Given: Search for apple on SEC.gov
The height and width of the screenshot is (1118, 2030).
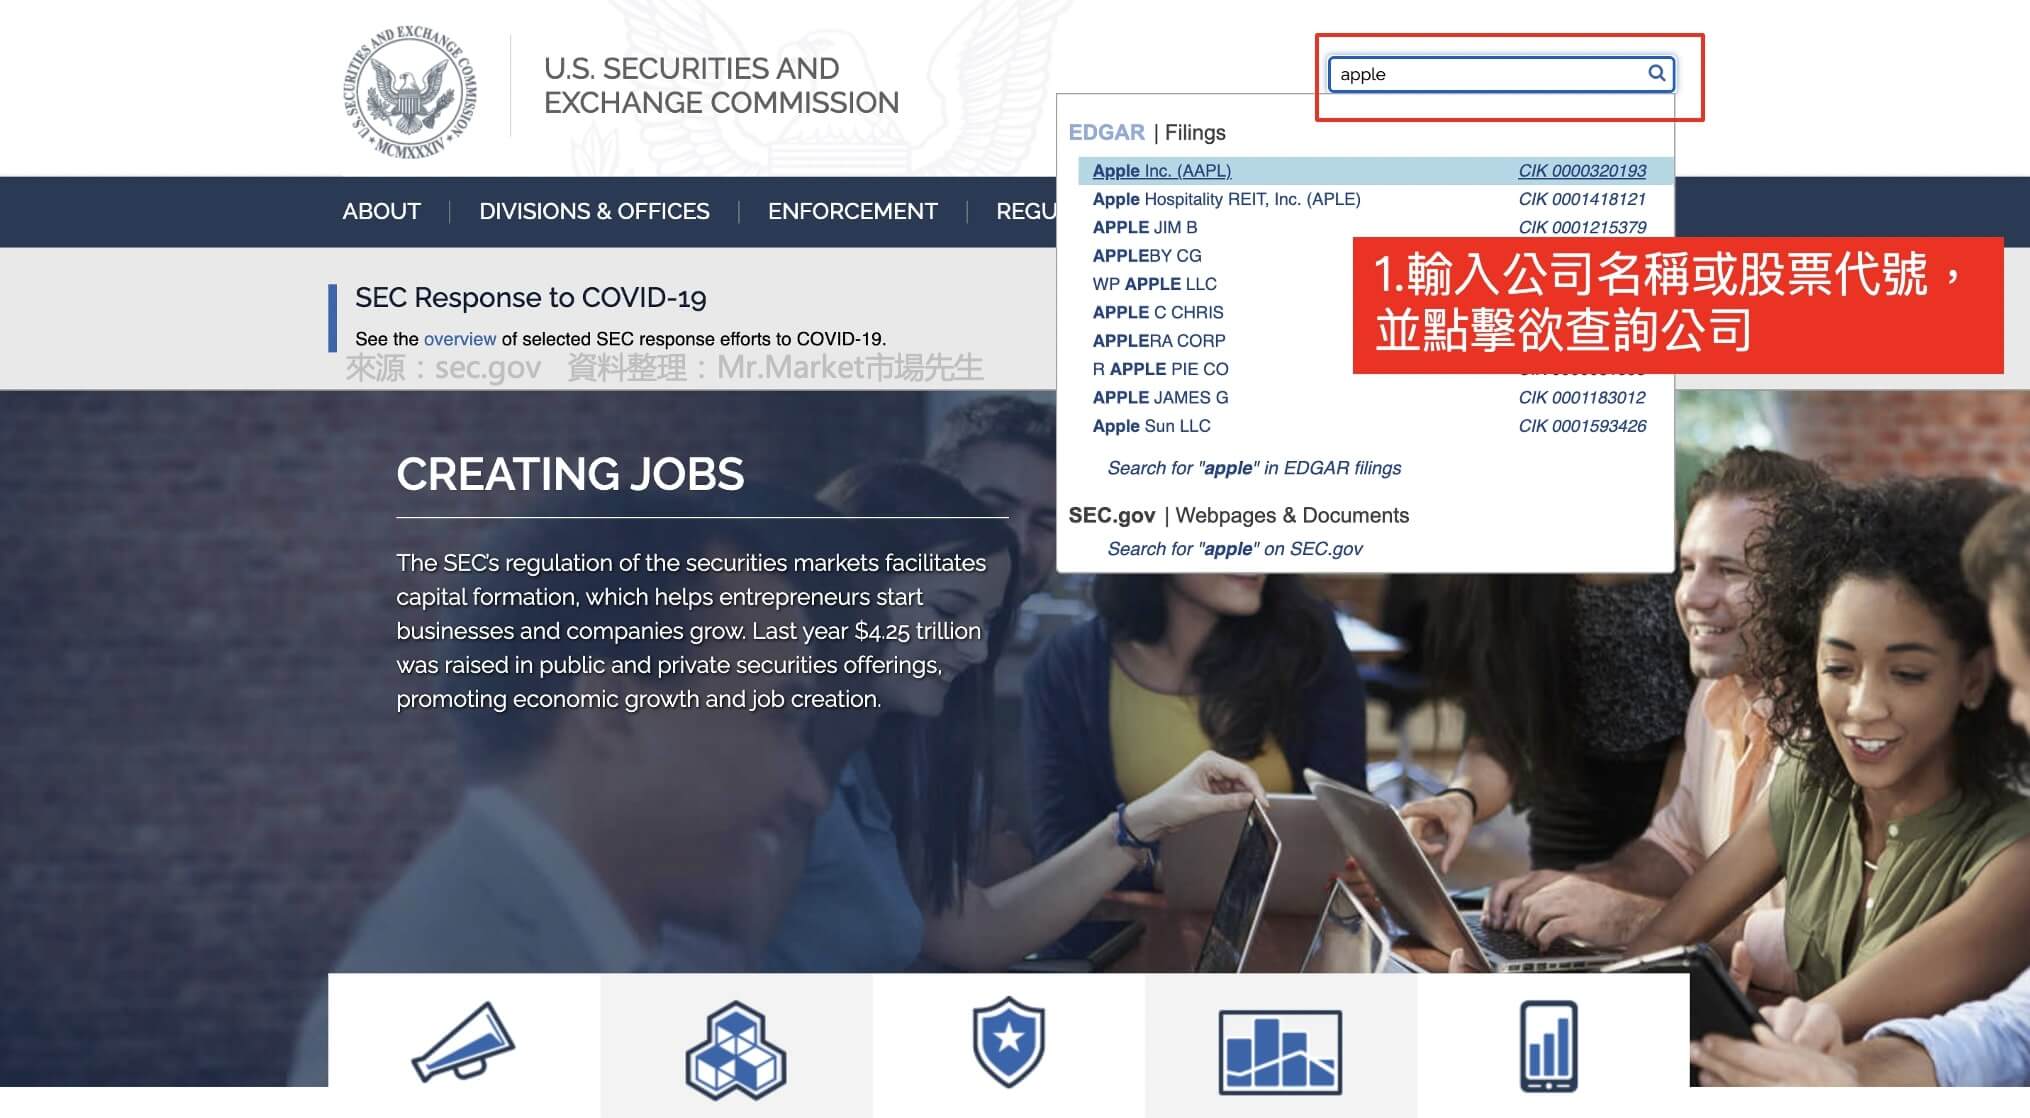Looking at the screenshot, I should [x=1235, y=549].
